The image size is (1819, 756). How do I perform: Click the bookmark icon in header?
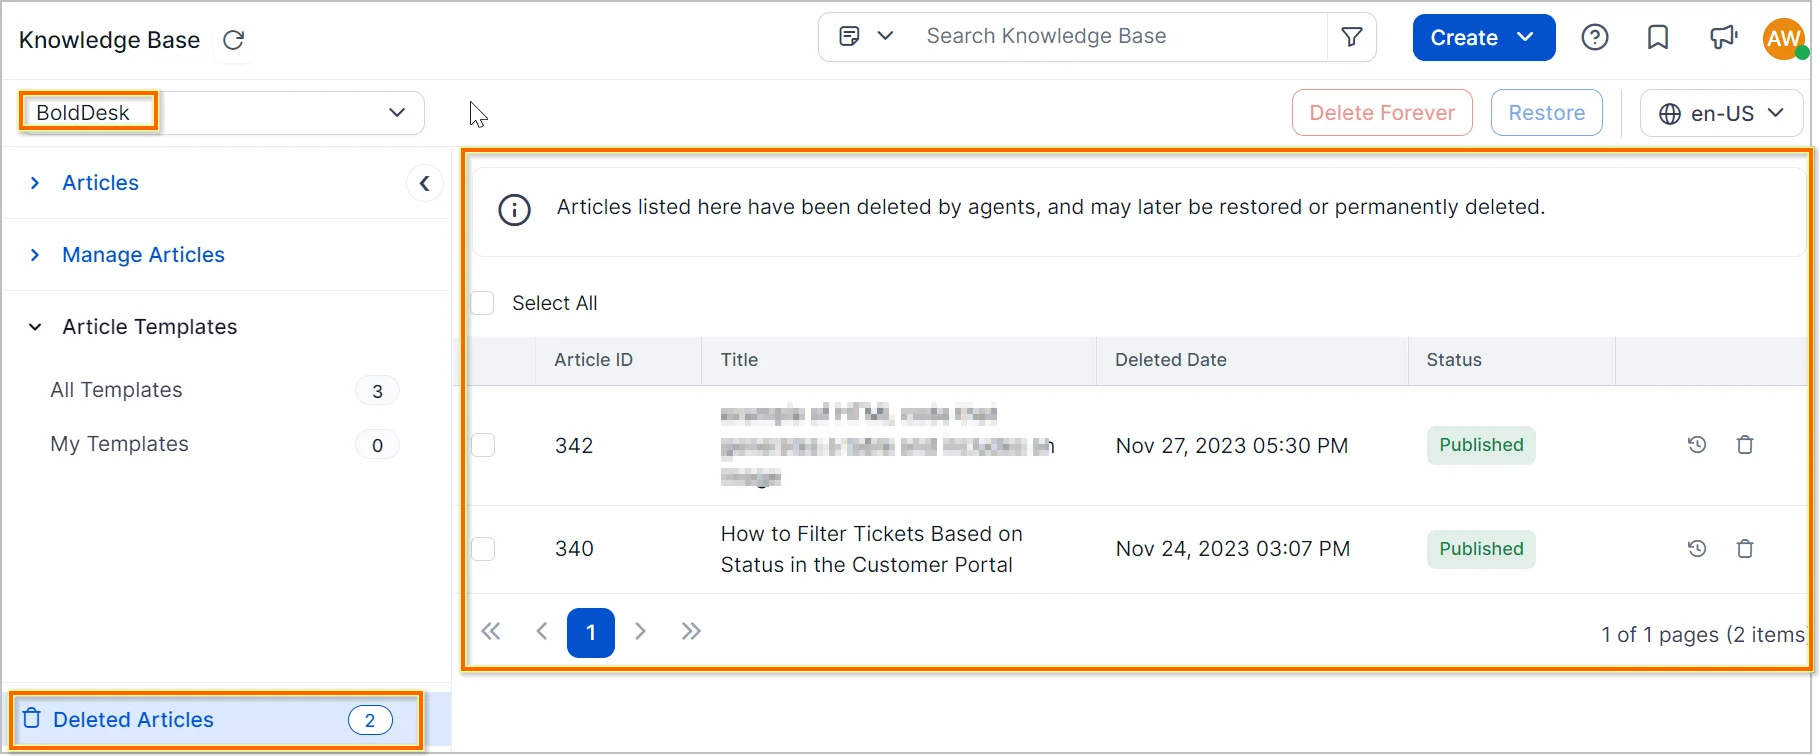(x=1658, y=38)
